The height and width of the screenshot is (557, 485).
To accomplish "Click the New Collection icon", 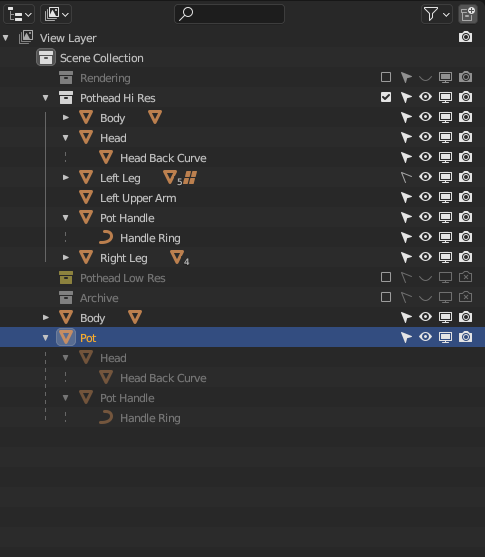I will [468, 14].
